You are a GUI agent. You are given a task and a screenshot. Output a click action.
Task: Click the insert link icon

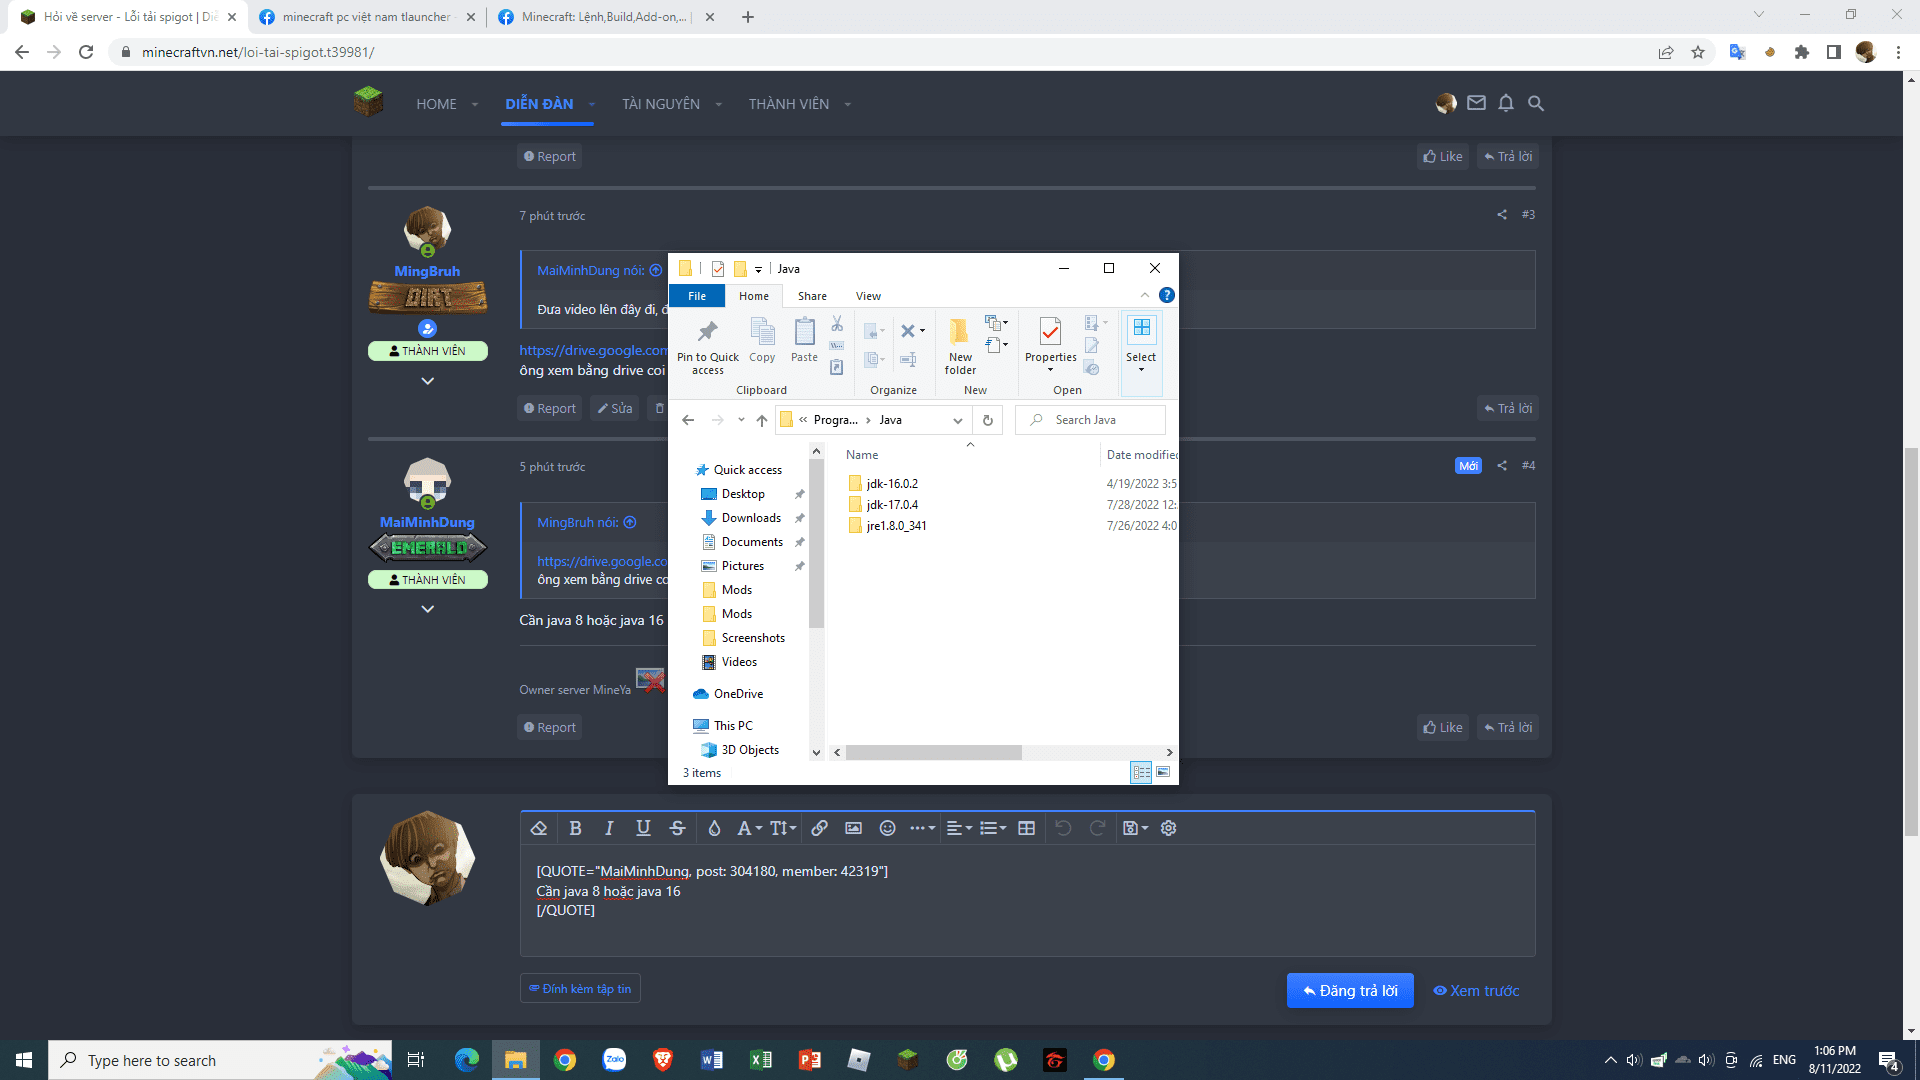point(819,828)
